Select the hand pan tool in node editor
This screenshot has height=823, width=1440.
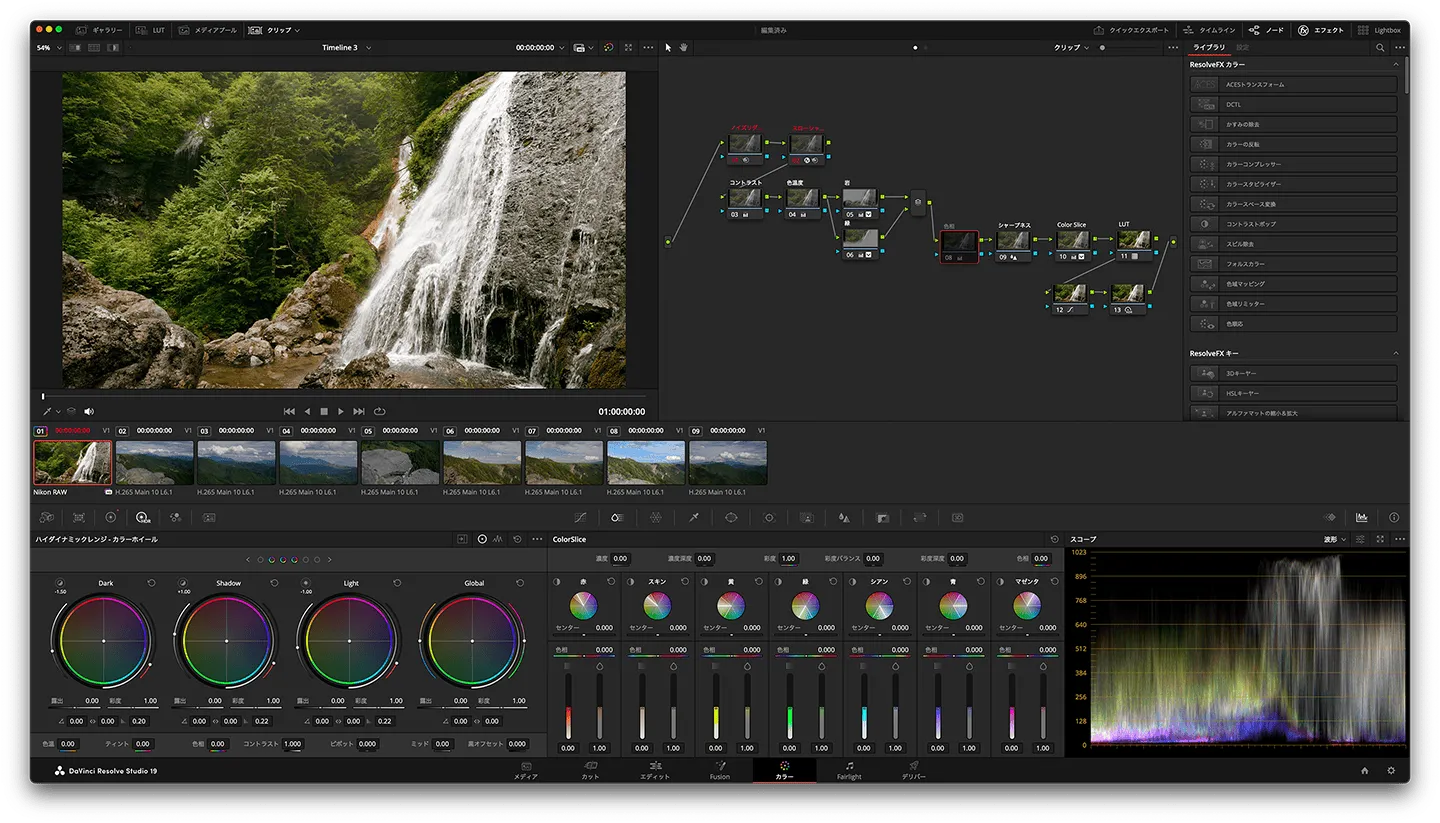coord(684,47)
